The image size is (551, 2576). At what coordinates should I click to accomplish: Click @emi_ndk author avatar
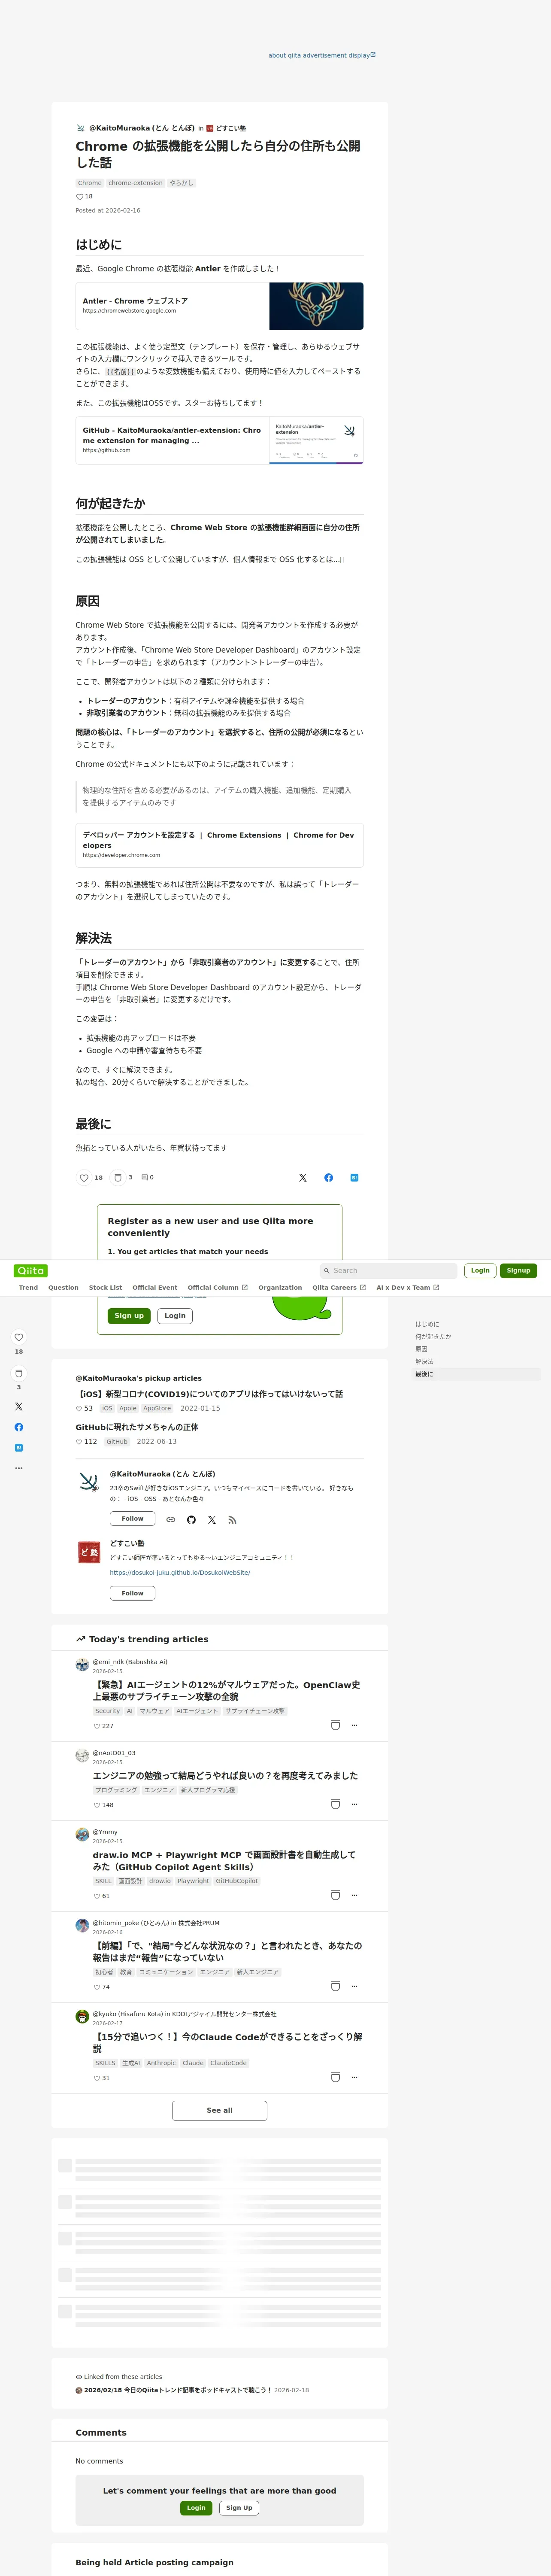pos(82,1664)
